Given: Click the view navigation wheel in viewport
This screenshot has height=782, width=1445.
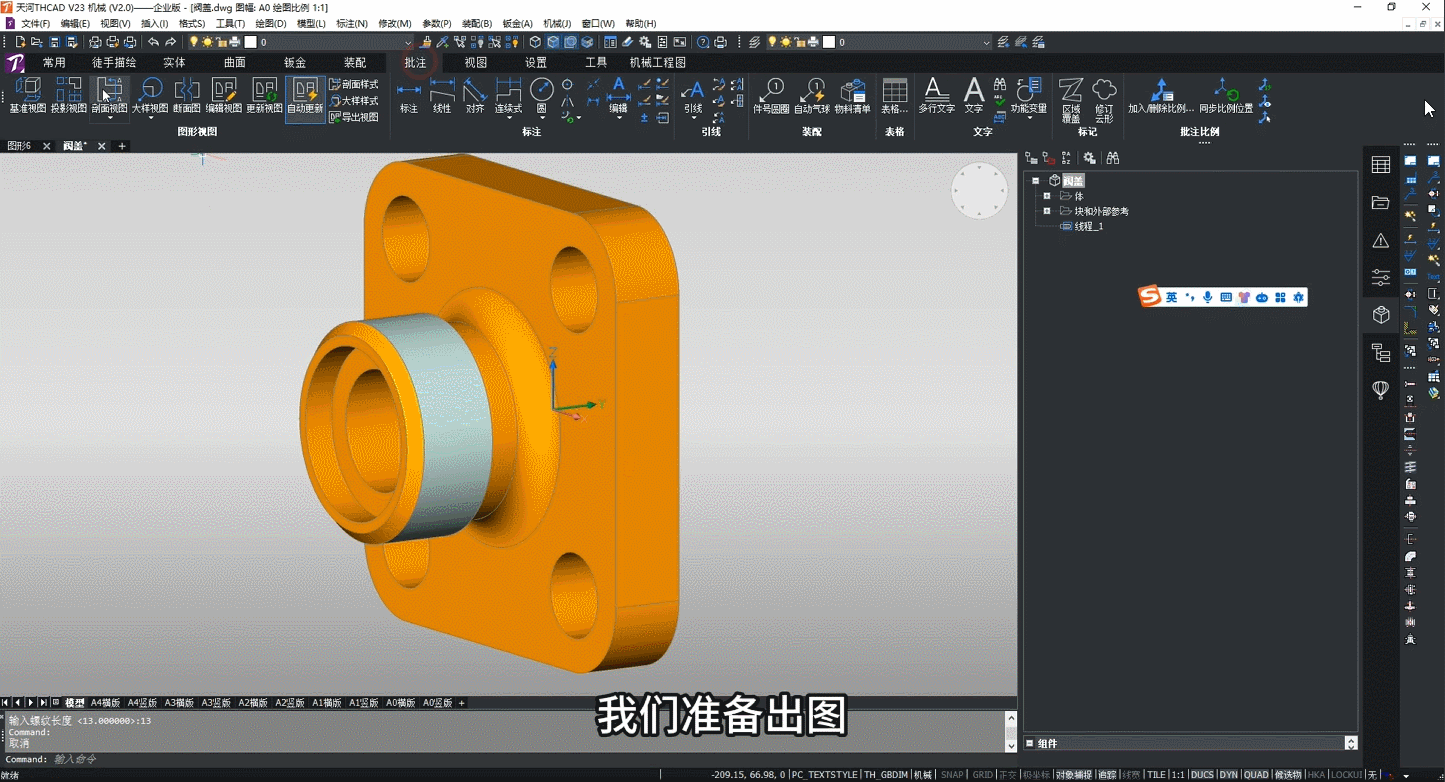Looking at the screenshot, I should point(979,190).
